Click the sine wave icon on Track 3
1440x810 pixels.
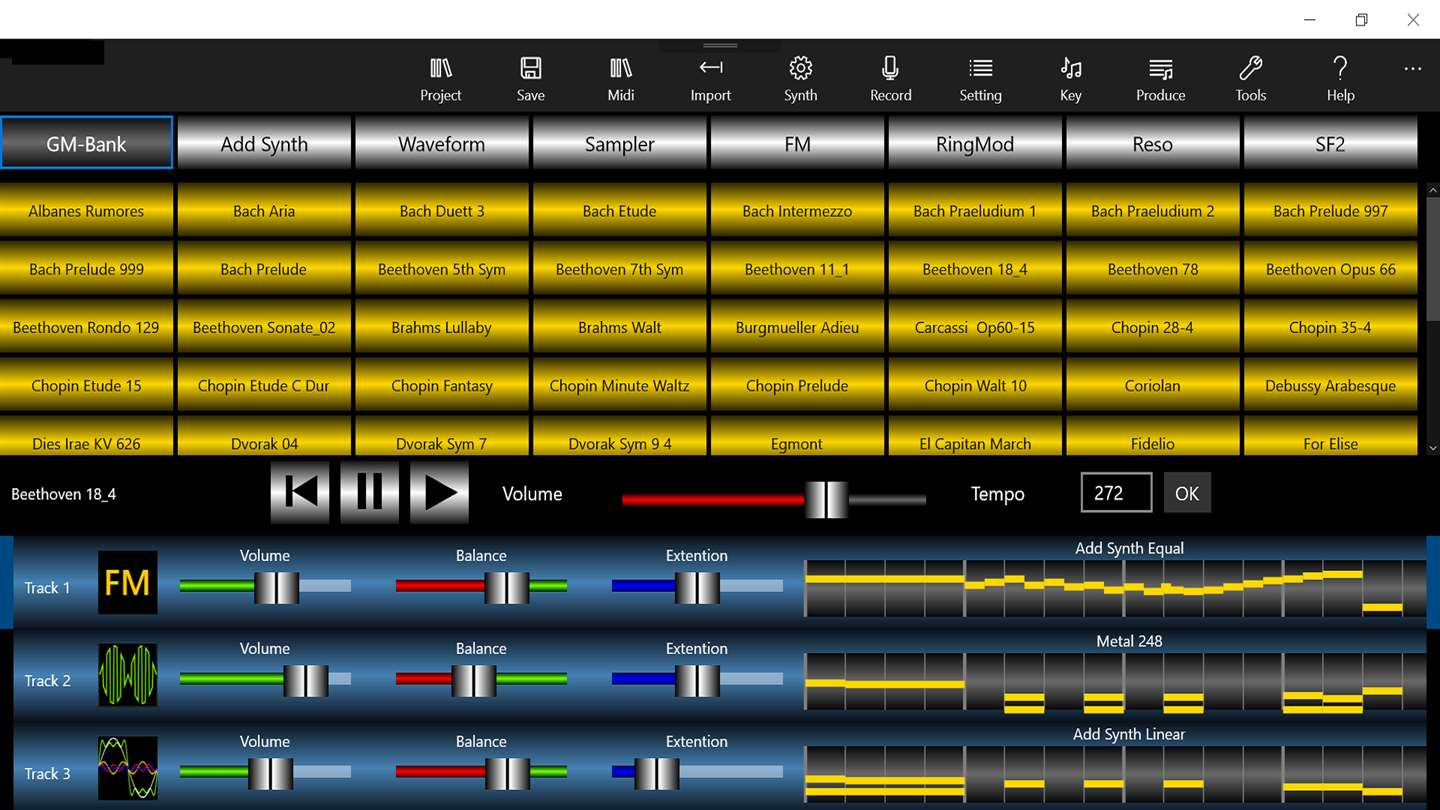pyautogui.click(x=127, y=769)
